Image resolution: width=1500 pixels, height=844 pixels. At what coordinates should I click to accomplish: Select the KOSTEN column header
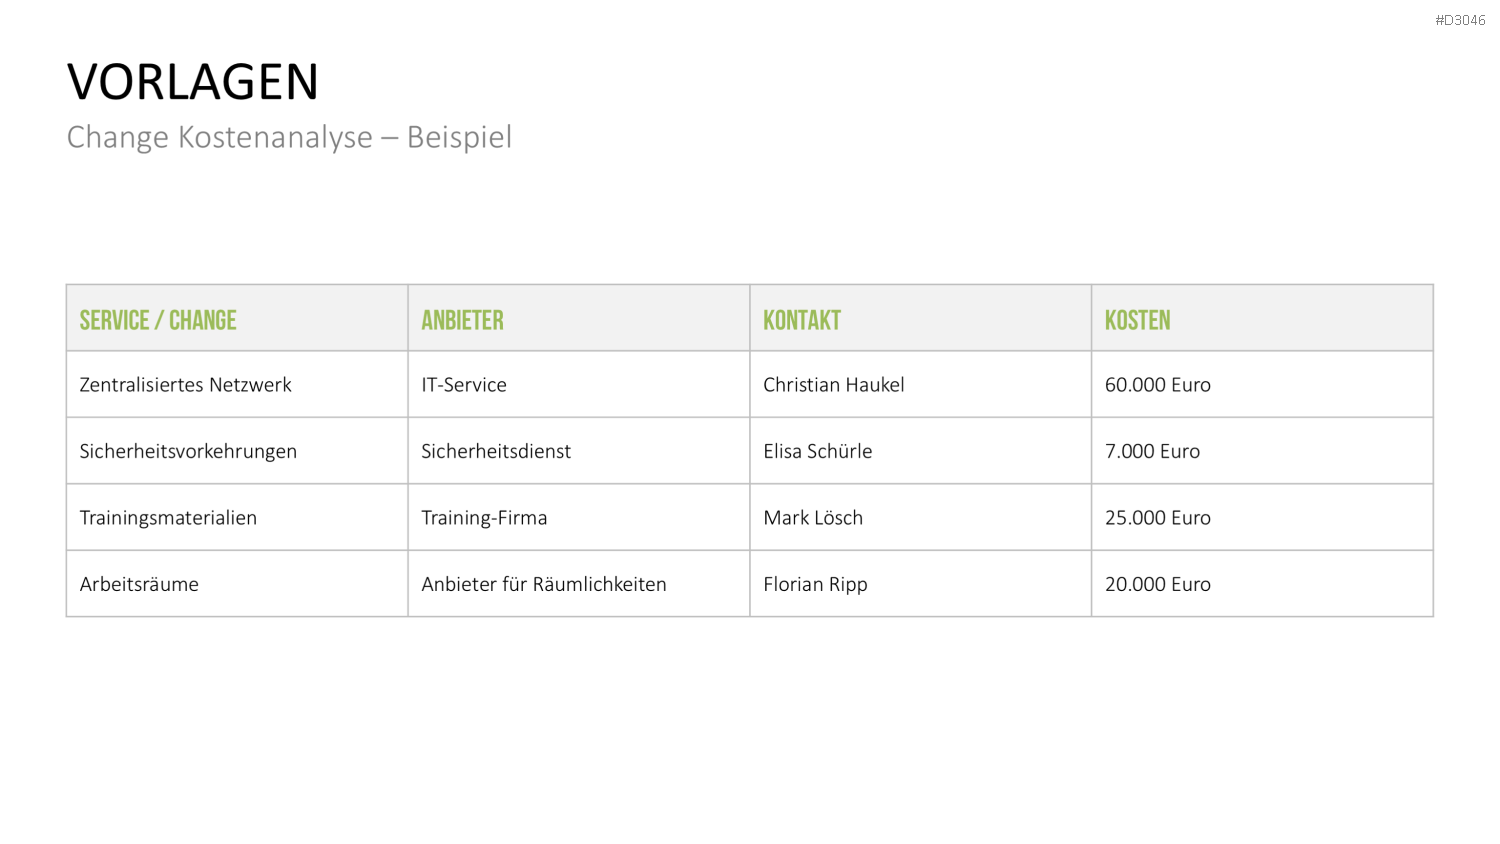click(x=1262, y=318)
